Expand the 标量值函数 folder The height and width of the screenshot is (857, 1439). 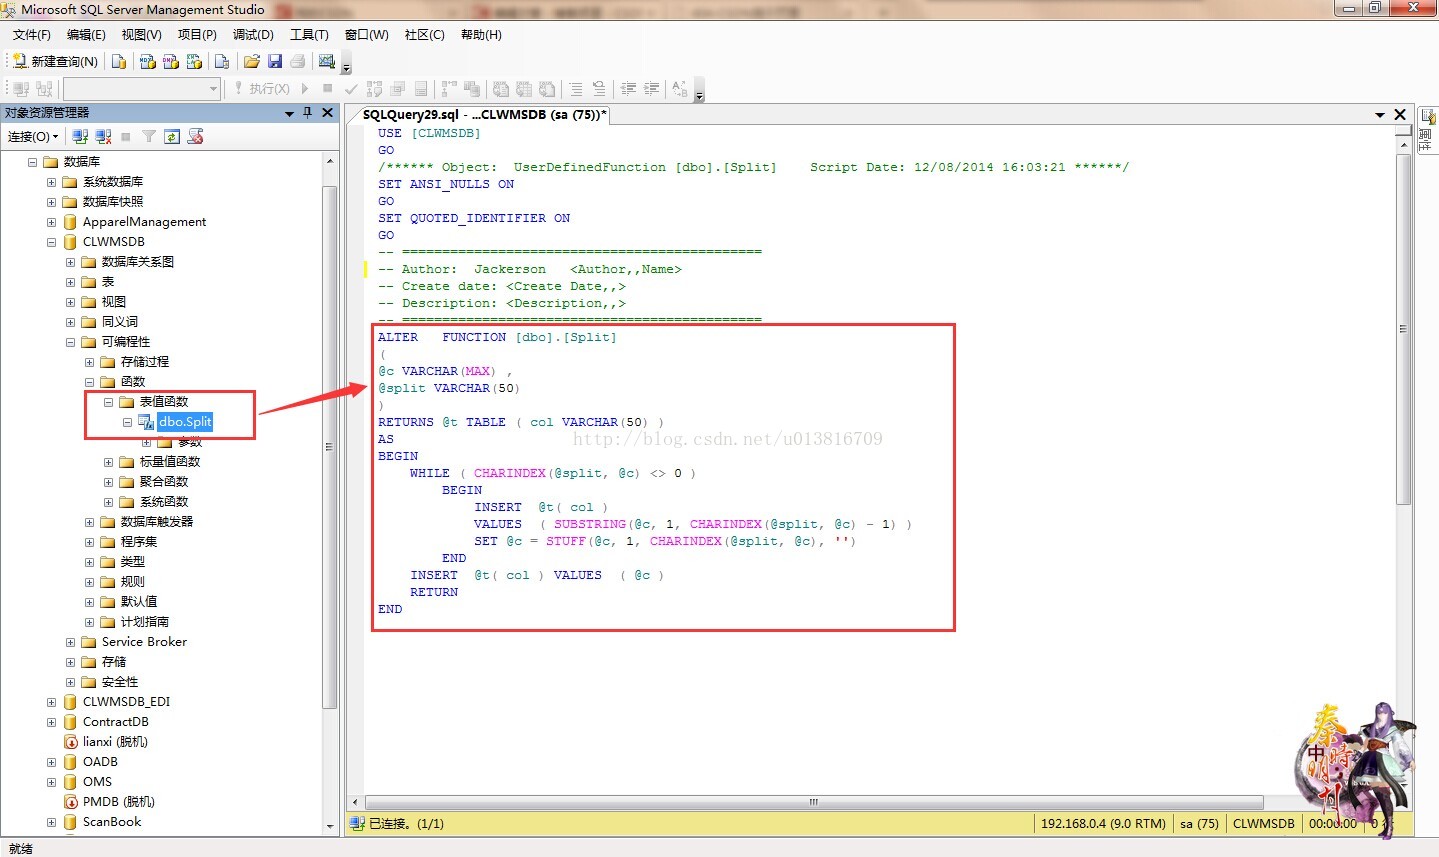(x=108, y=462)
